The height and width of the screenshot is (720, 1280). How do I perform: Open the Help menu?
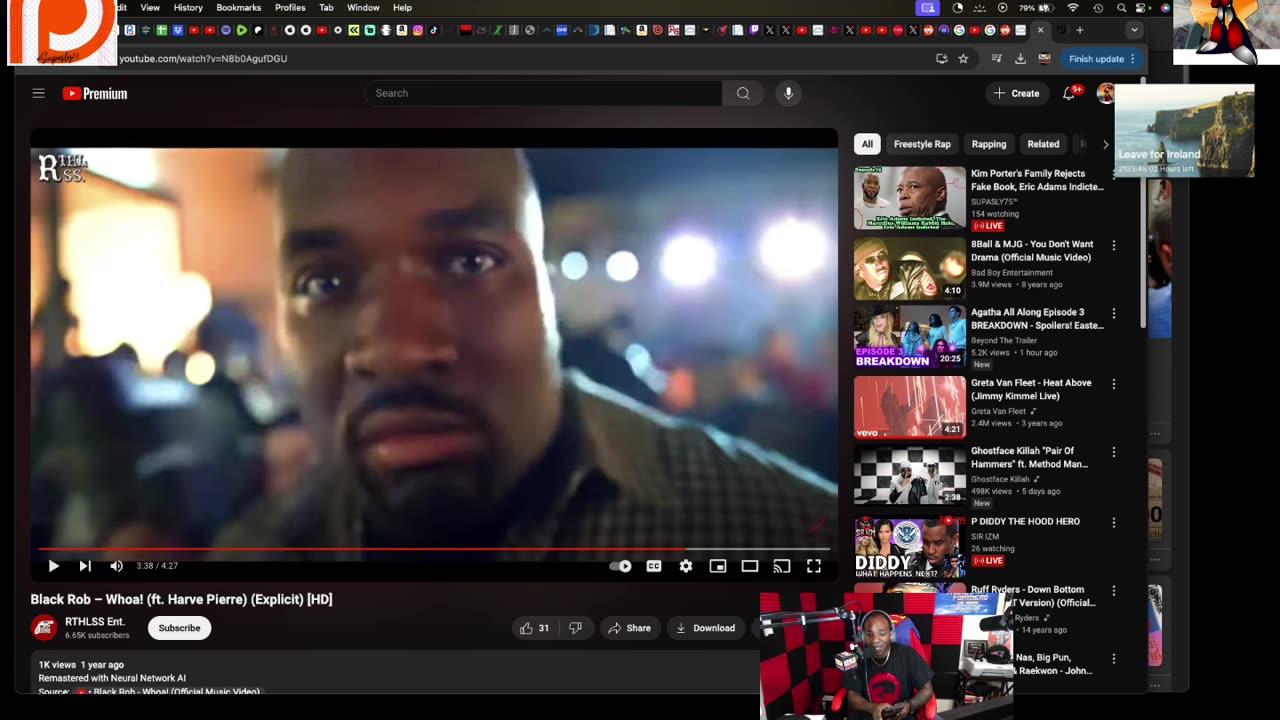click(402, 8)
